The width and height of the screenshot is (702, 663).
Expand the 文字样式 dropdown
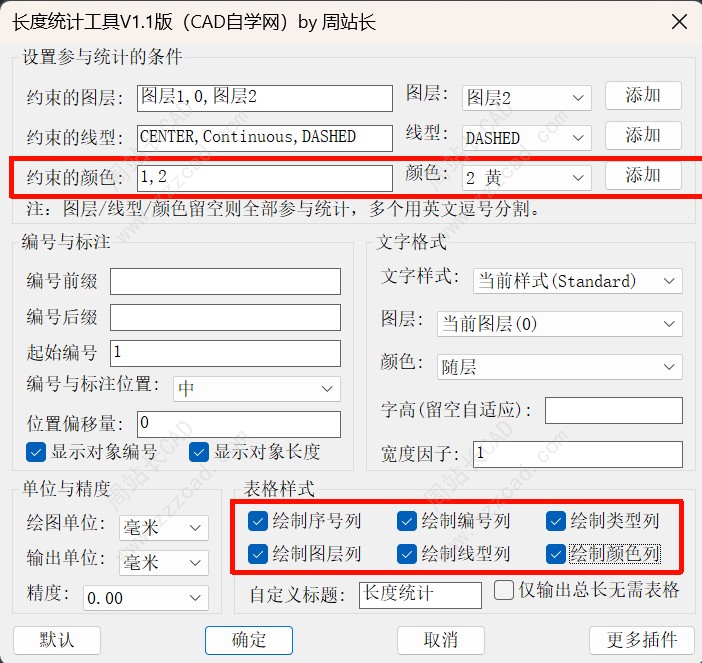tap(577, 281)
